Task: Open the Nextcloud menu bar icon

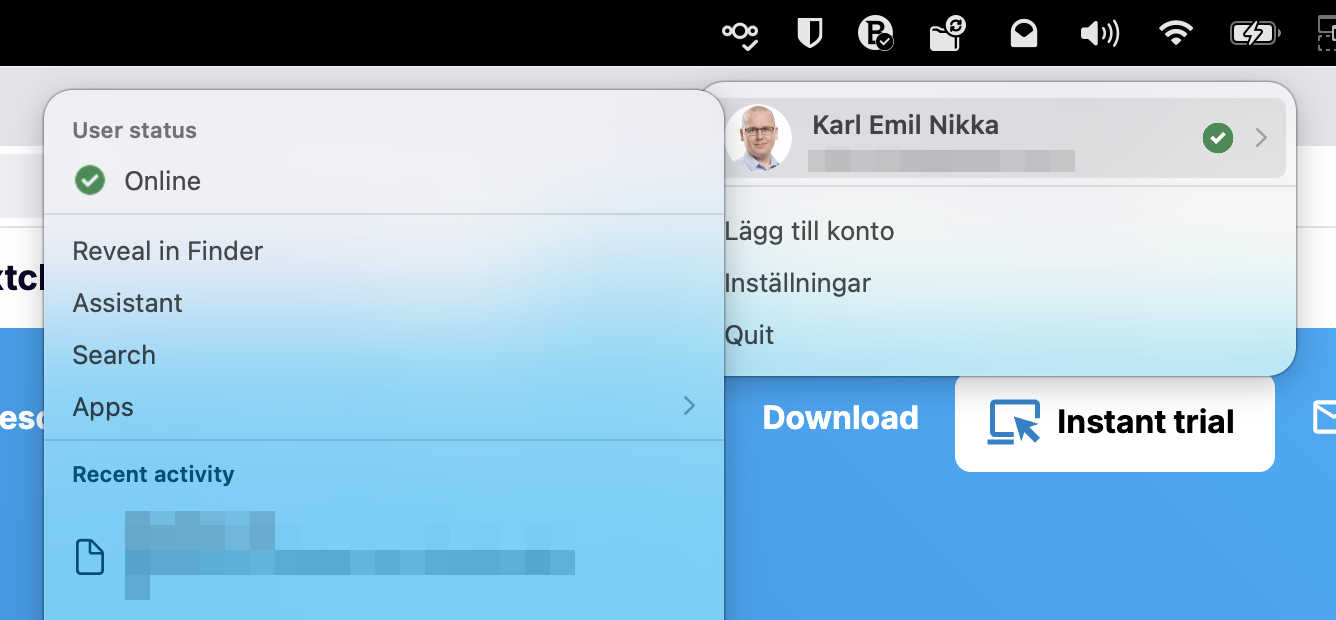Action: coord(740,35)
